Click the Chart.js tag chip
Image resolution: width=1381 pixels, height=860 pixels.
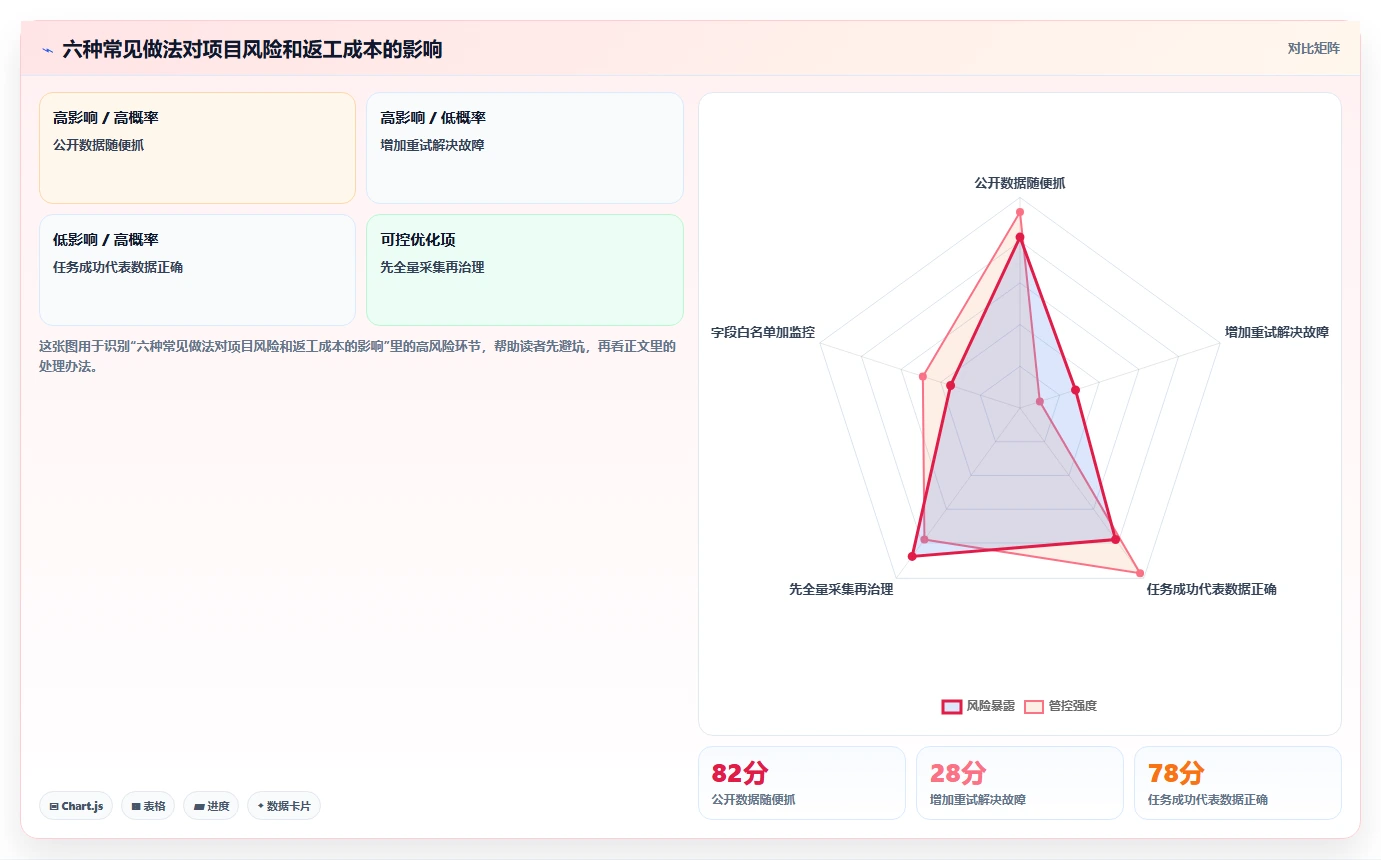click(76, 806)
